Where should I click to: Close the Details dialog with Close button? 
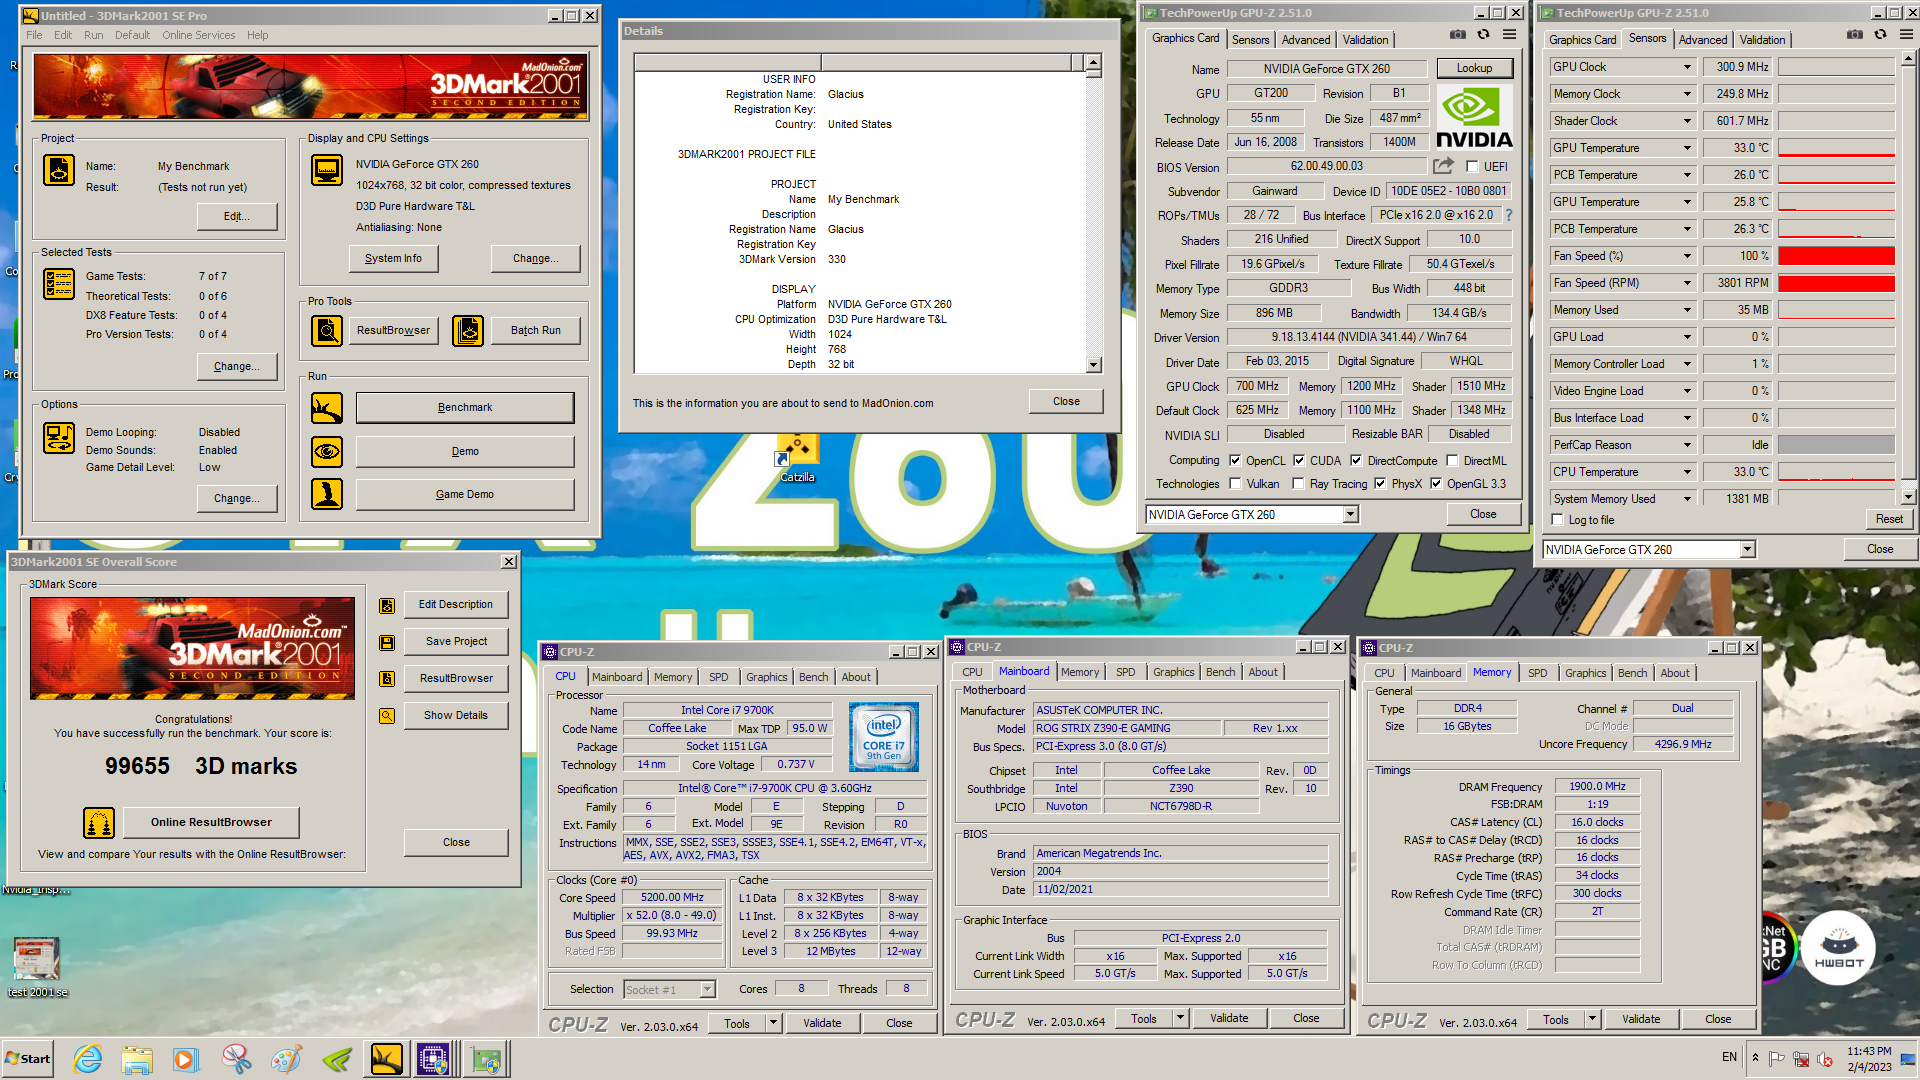(x=1066, y=401)
